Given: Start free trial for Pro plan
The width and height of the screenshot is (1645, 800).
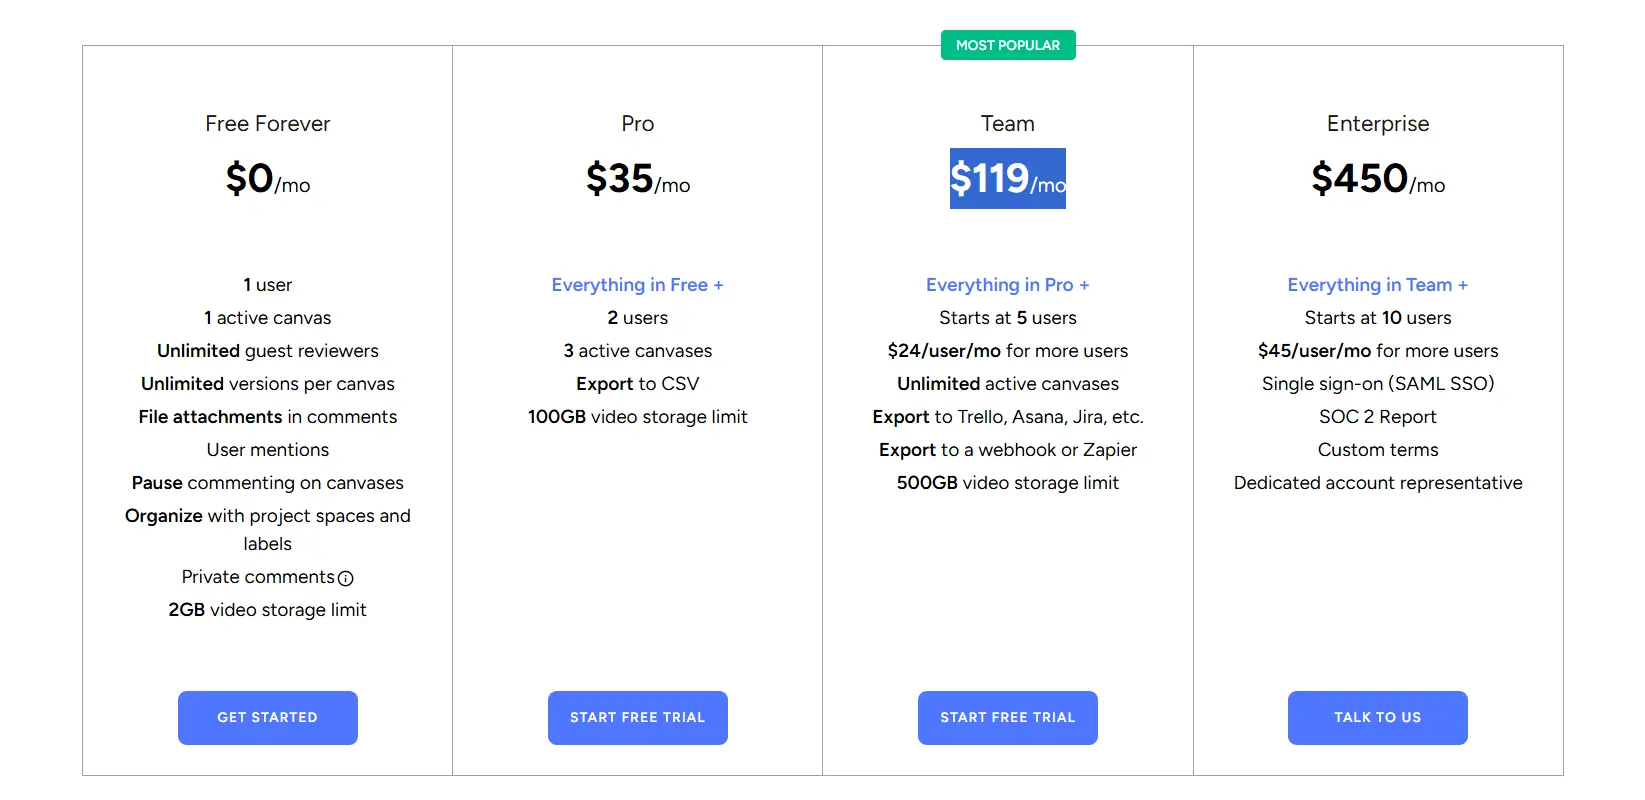Looking at the screenshot, I should [637, 717].
